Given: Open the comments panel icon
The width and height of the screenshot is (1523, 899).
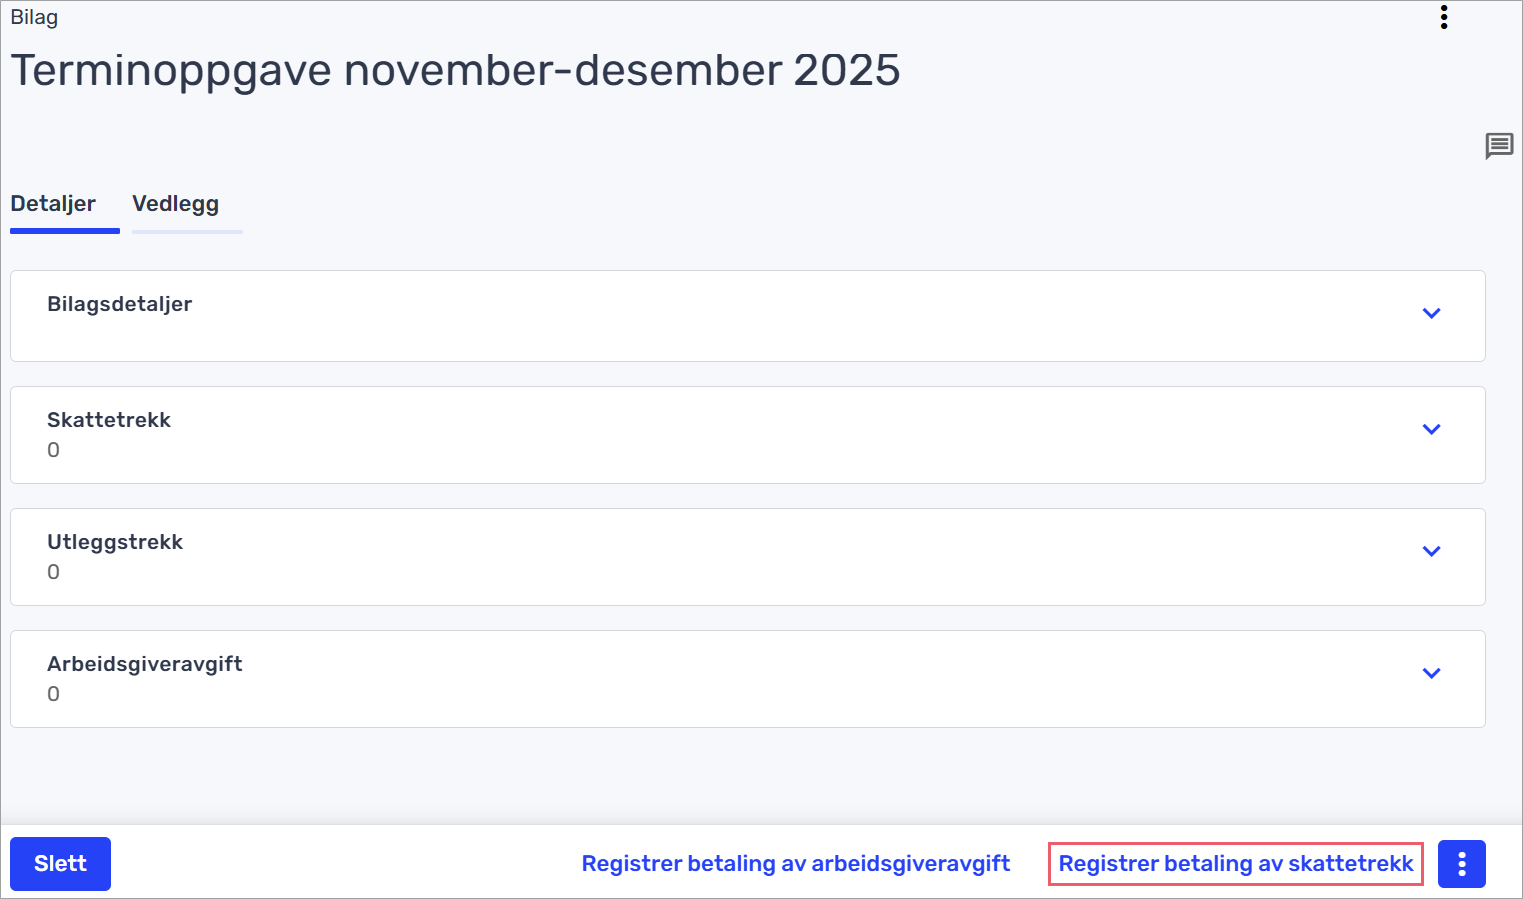Looking at the screenshot, I should [x=1498, y=146].
